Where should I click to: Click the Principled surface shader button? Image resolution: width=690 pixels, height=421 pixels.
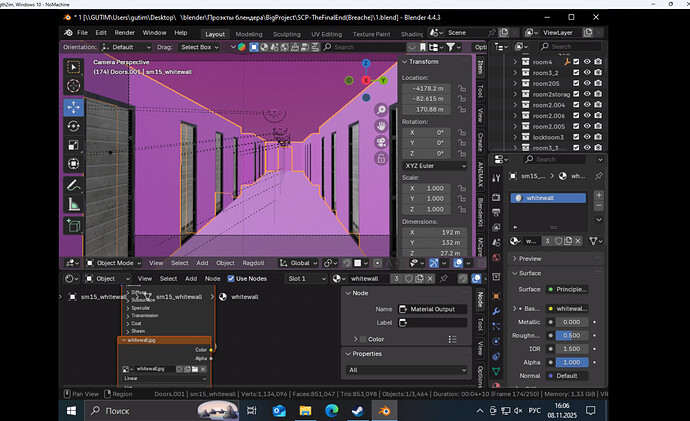pyautogui.click(x=567, y=289)
